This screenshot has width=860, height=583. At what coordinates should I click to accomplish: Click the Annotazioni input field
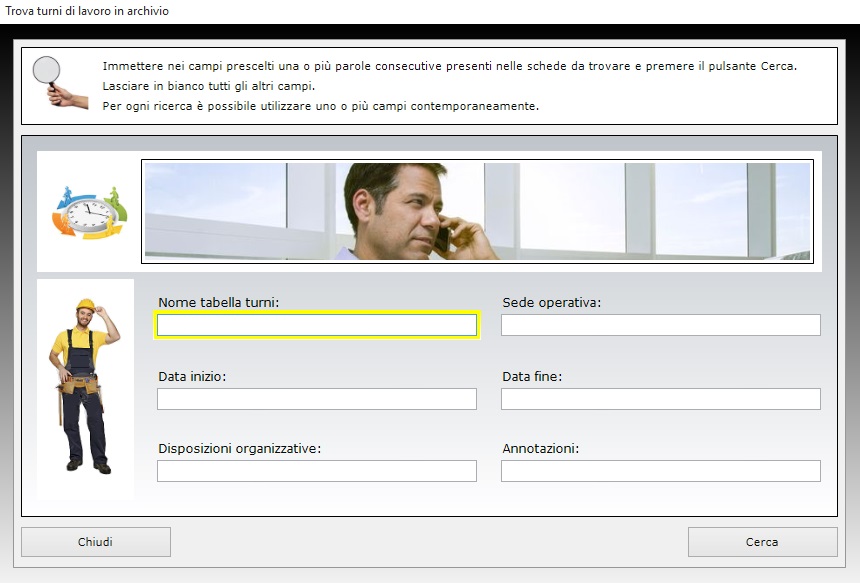pyautogui.click(x=660, y=471)
